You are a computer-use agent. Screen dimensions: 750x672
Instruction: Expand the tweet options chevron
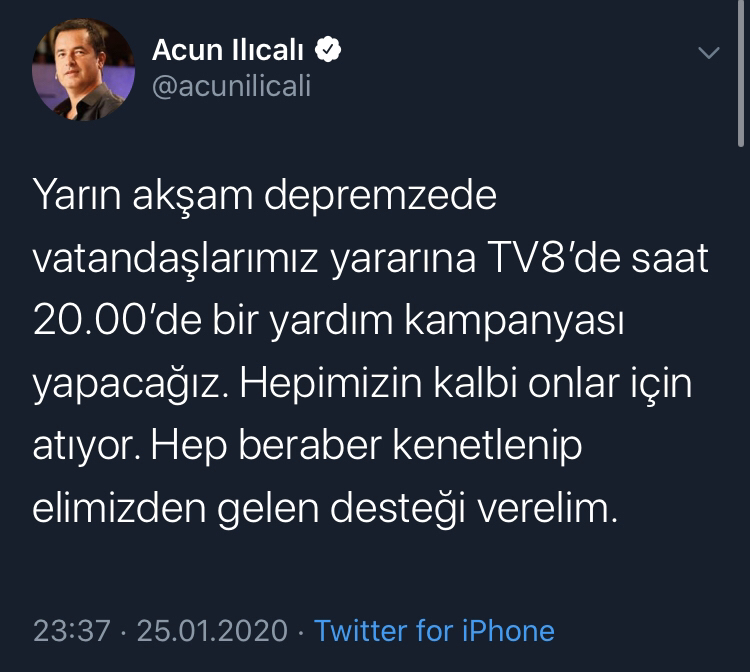[709, 52]
